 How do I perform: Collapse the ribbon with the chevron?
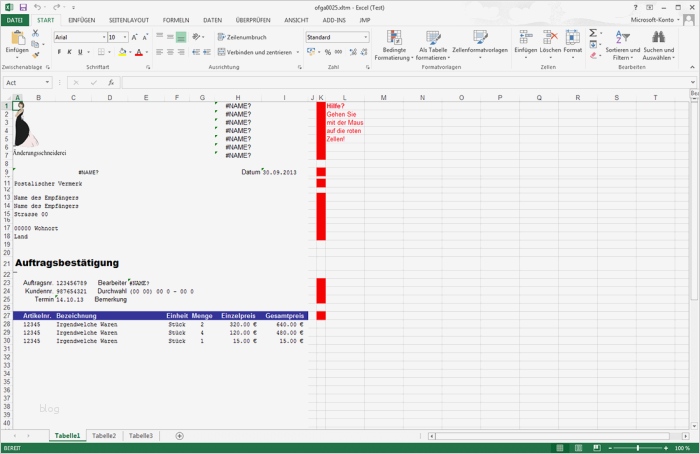pos(692,67)
